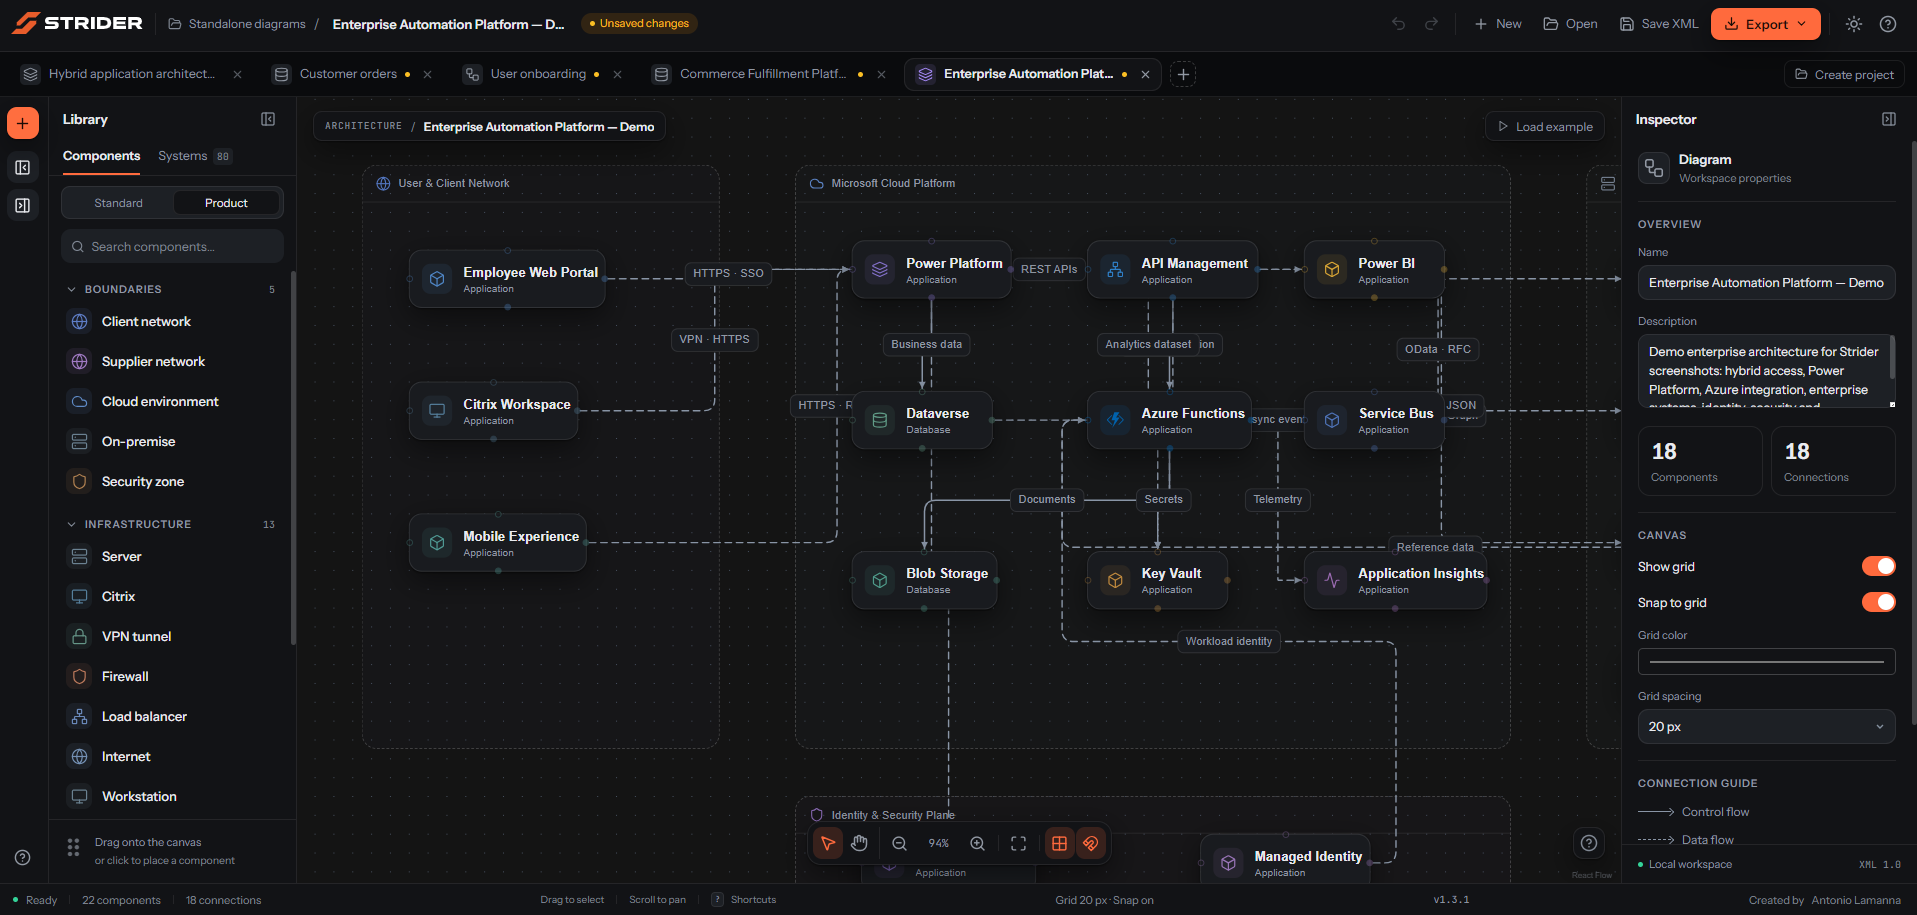The width and height of the screenshot is (1917, 915).
Task: Activate the hand pan tool
Action: pyautogui.click(x=860, y=844)
